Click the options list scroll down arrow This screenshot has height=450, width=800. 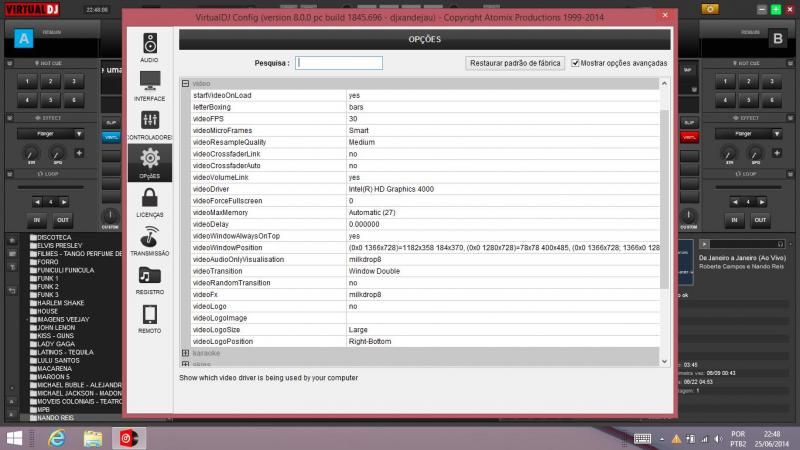[664, 361]
